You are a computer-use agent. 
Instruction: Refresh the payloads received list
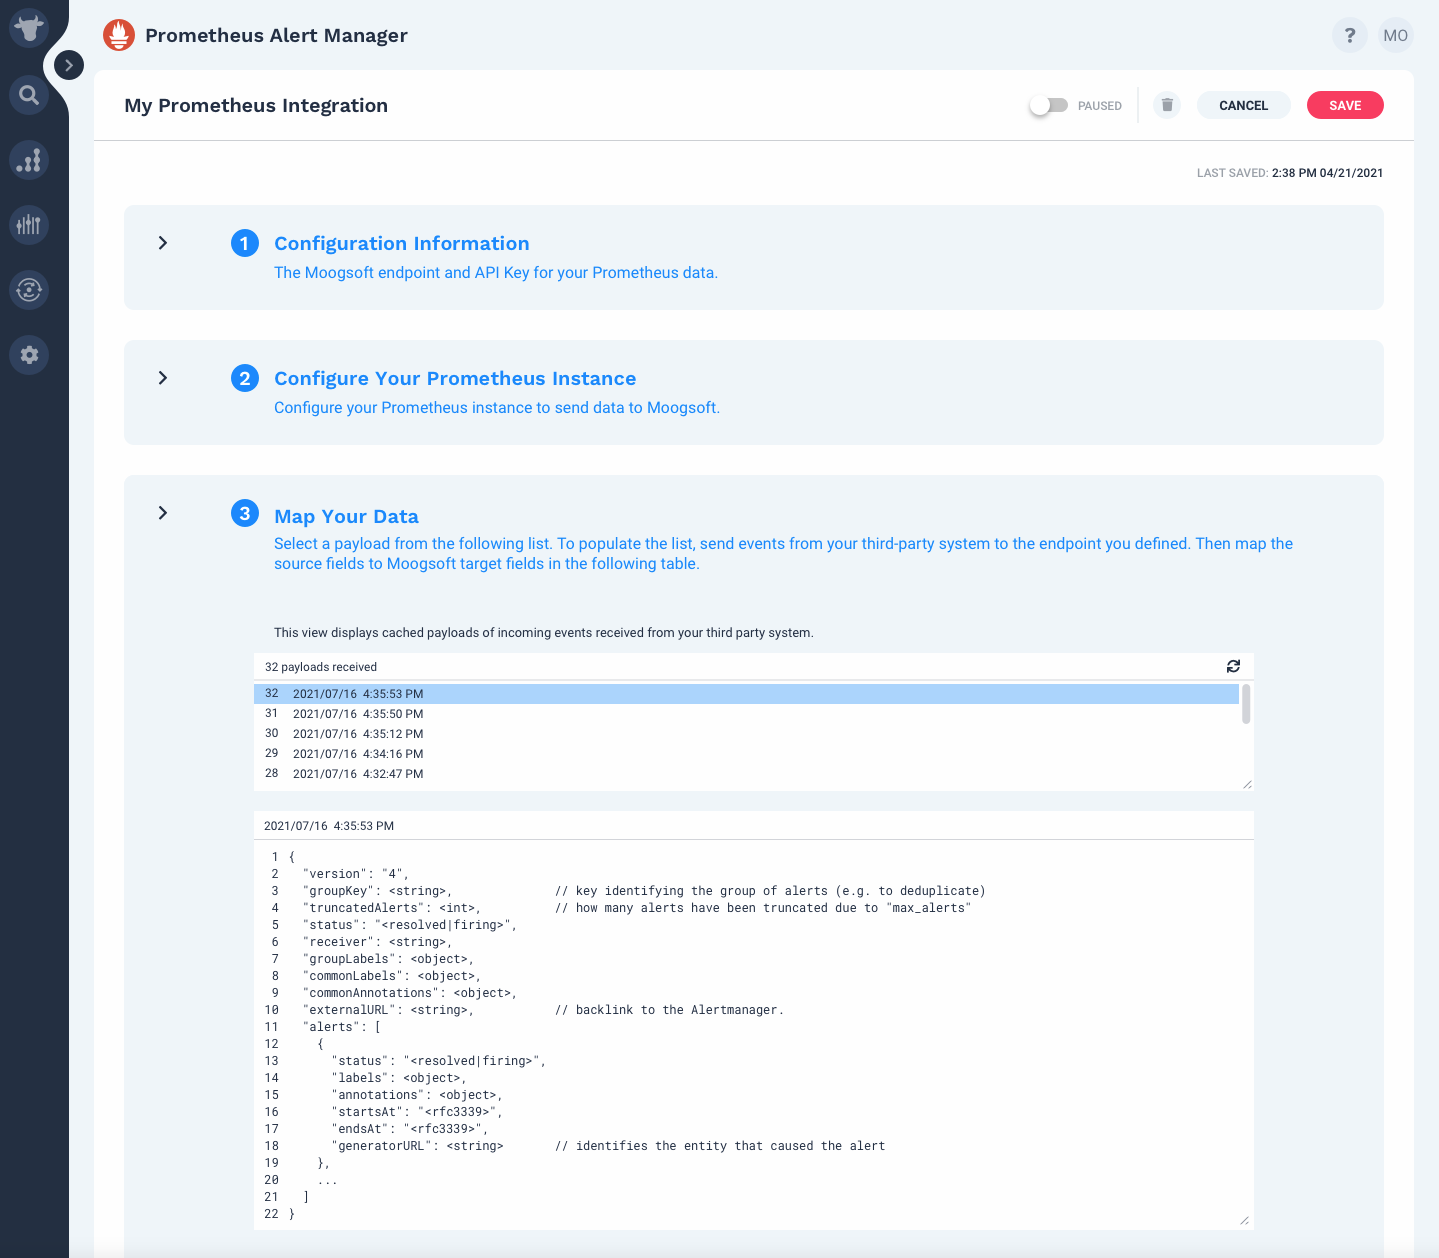(x=1233, y=666)
